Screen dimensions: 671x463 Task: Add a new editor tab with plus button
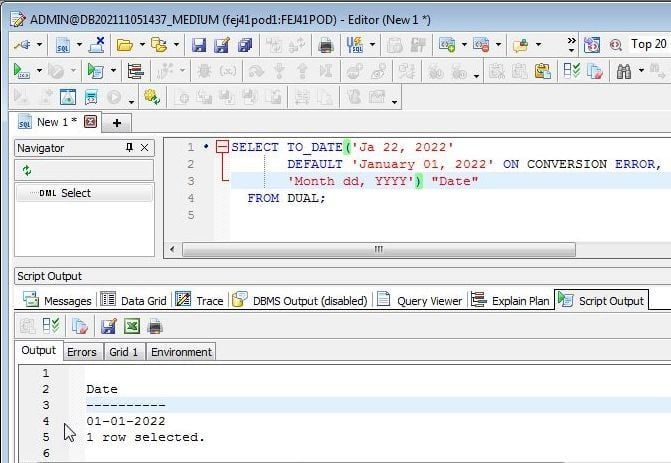click(116, 123)
